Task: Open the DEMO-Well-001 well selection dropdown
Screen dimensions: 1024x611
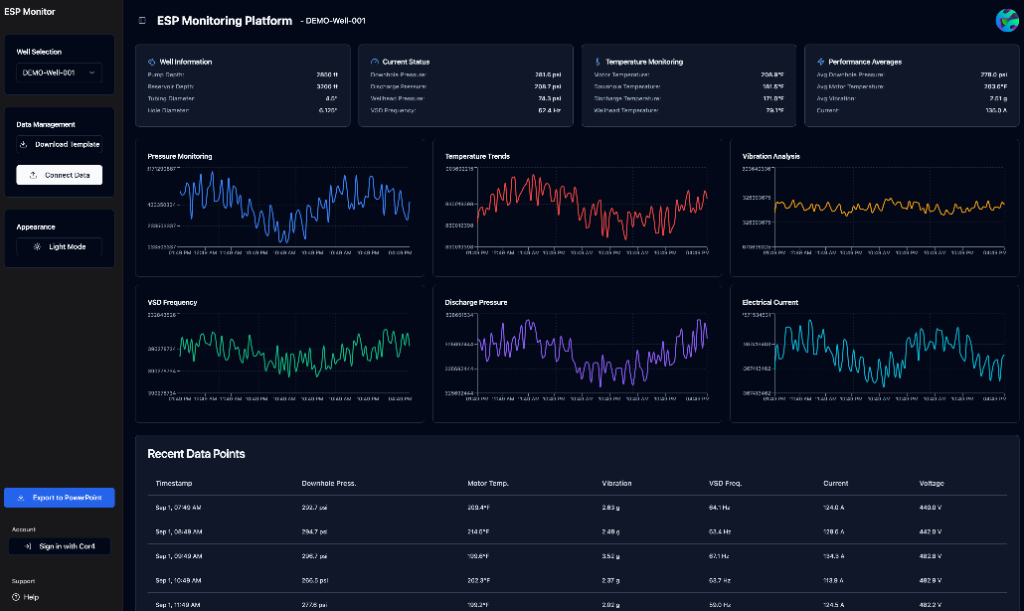Action: 59,72
